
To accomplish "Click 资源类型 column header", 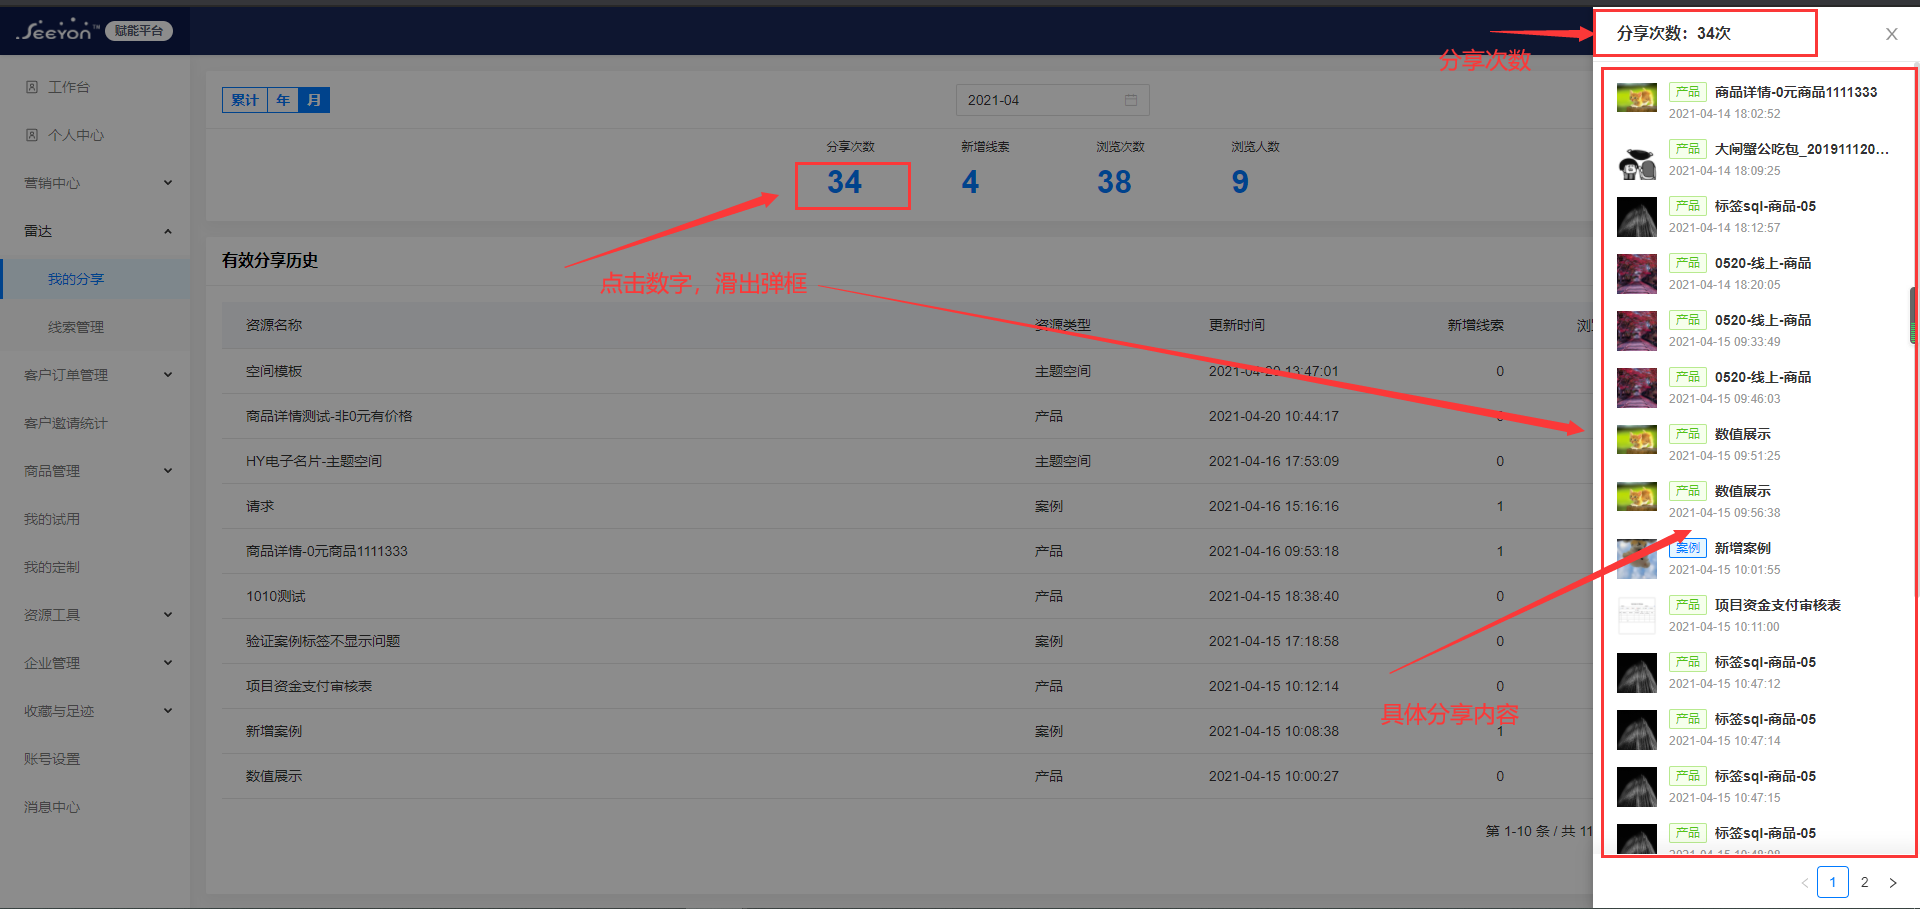I will pos(1063,325).
